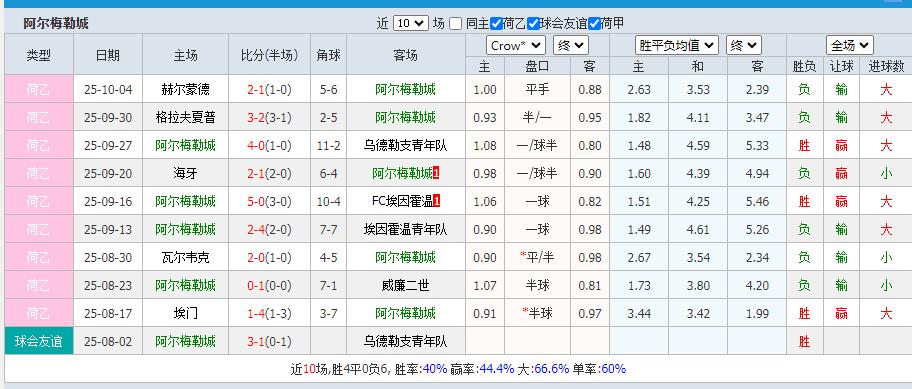Click 乌德勒支青年队 in the 球会友谊 row
912x389 pixels.
(x=405, y=341)
